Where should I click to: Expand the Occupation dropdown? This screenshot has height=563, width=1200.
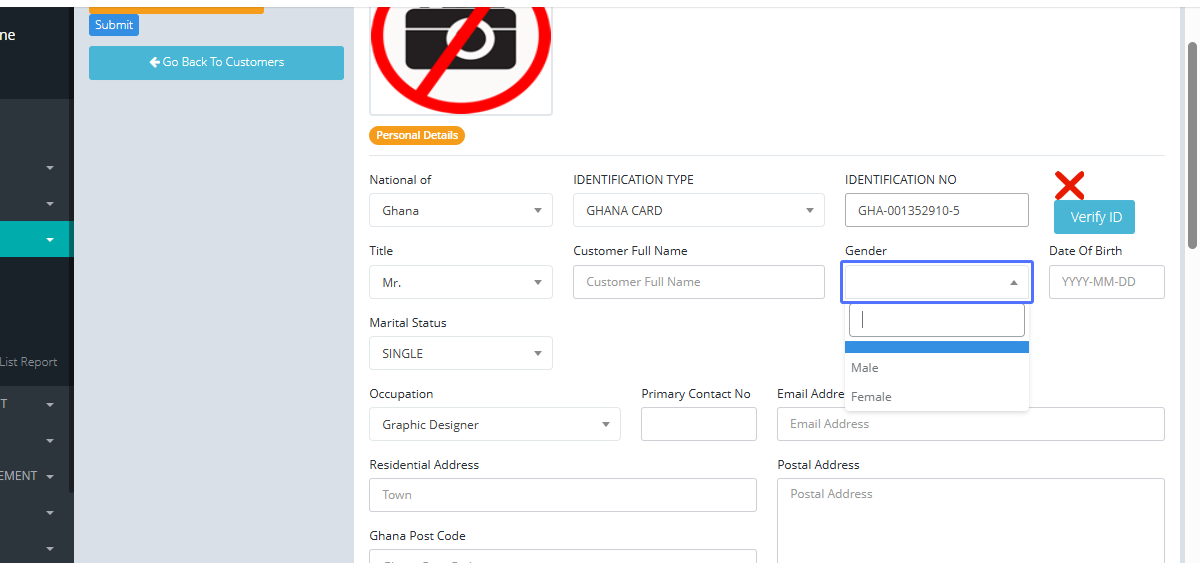pos(494,425)
